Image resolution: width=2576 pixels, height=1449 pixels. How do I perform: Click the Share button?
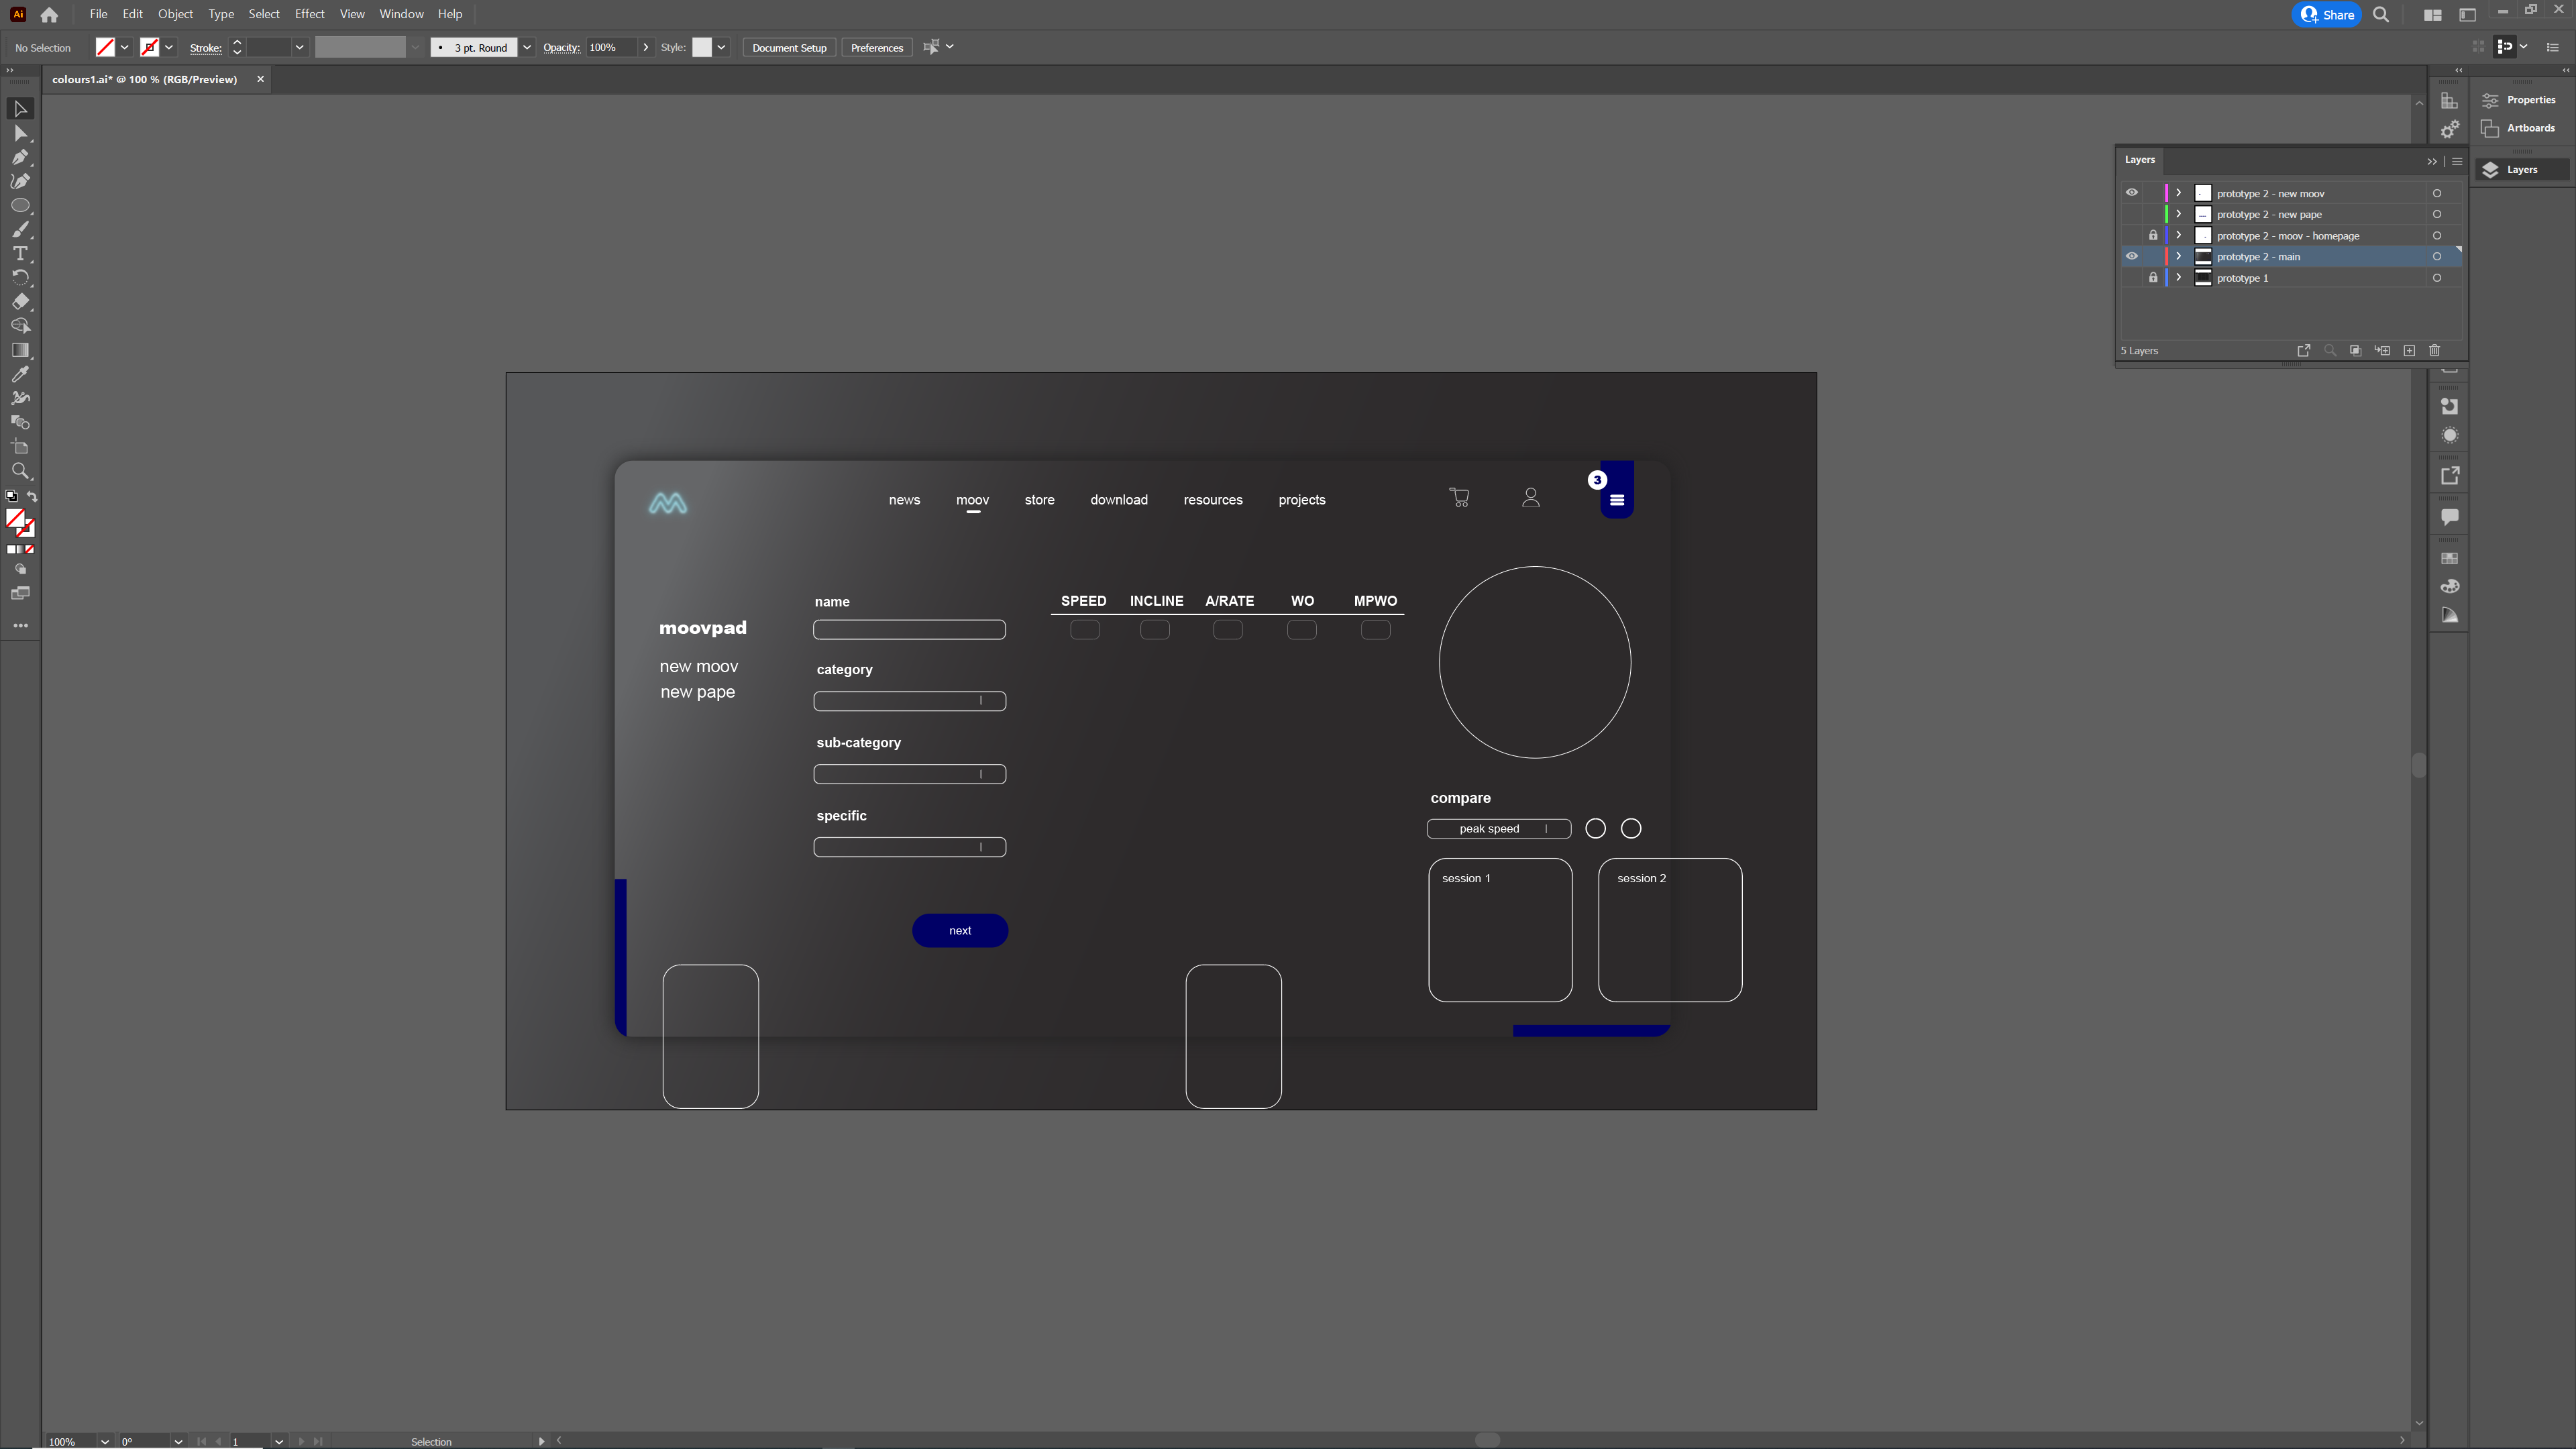point(2326,15)
